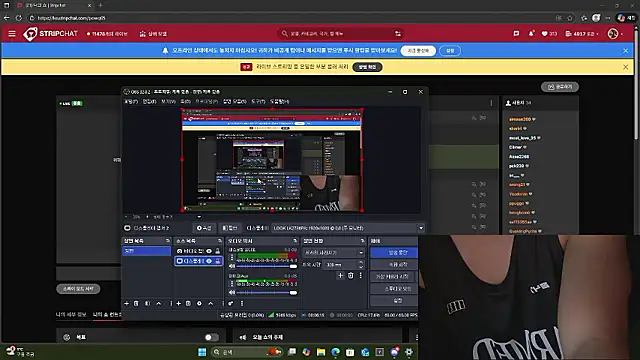Viewport: 640px width, 360px height.
Task: Click the Studio Mode button
Action: tap(394, 288)
